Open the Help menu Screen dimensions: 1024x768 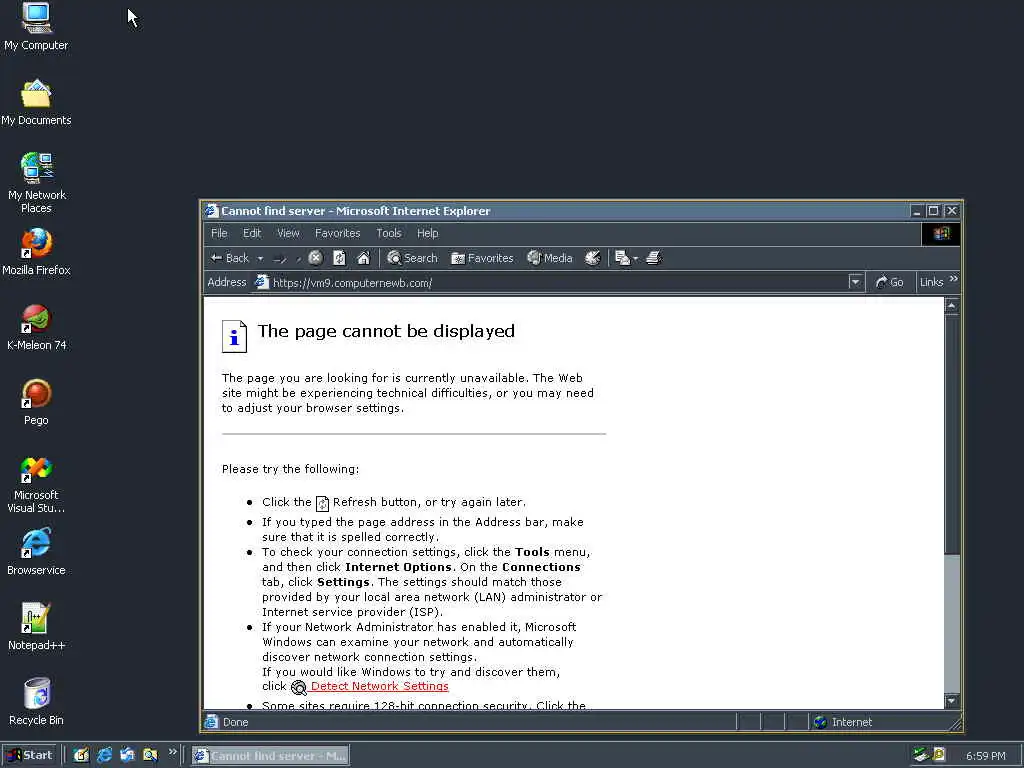tap(428, 233)
